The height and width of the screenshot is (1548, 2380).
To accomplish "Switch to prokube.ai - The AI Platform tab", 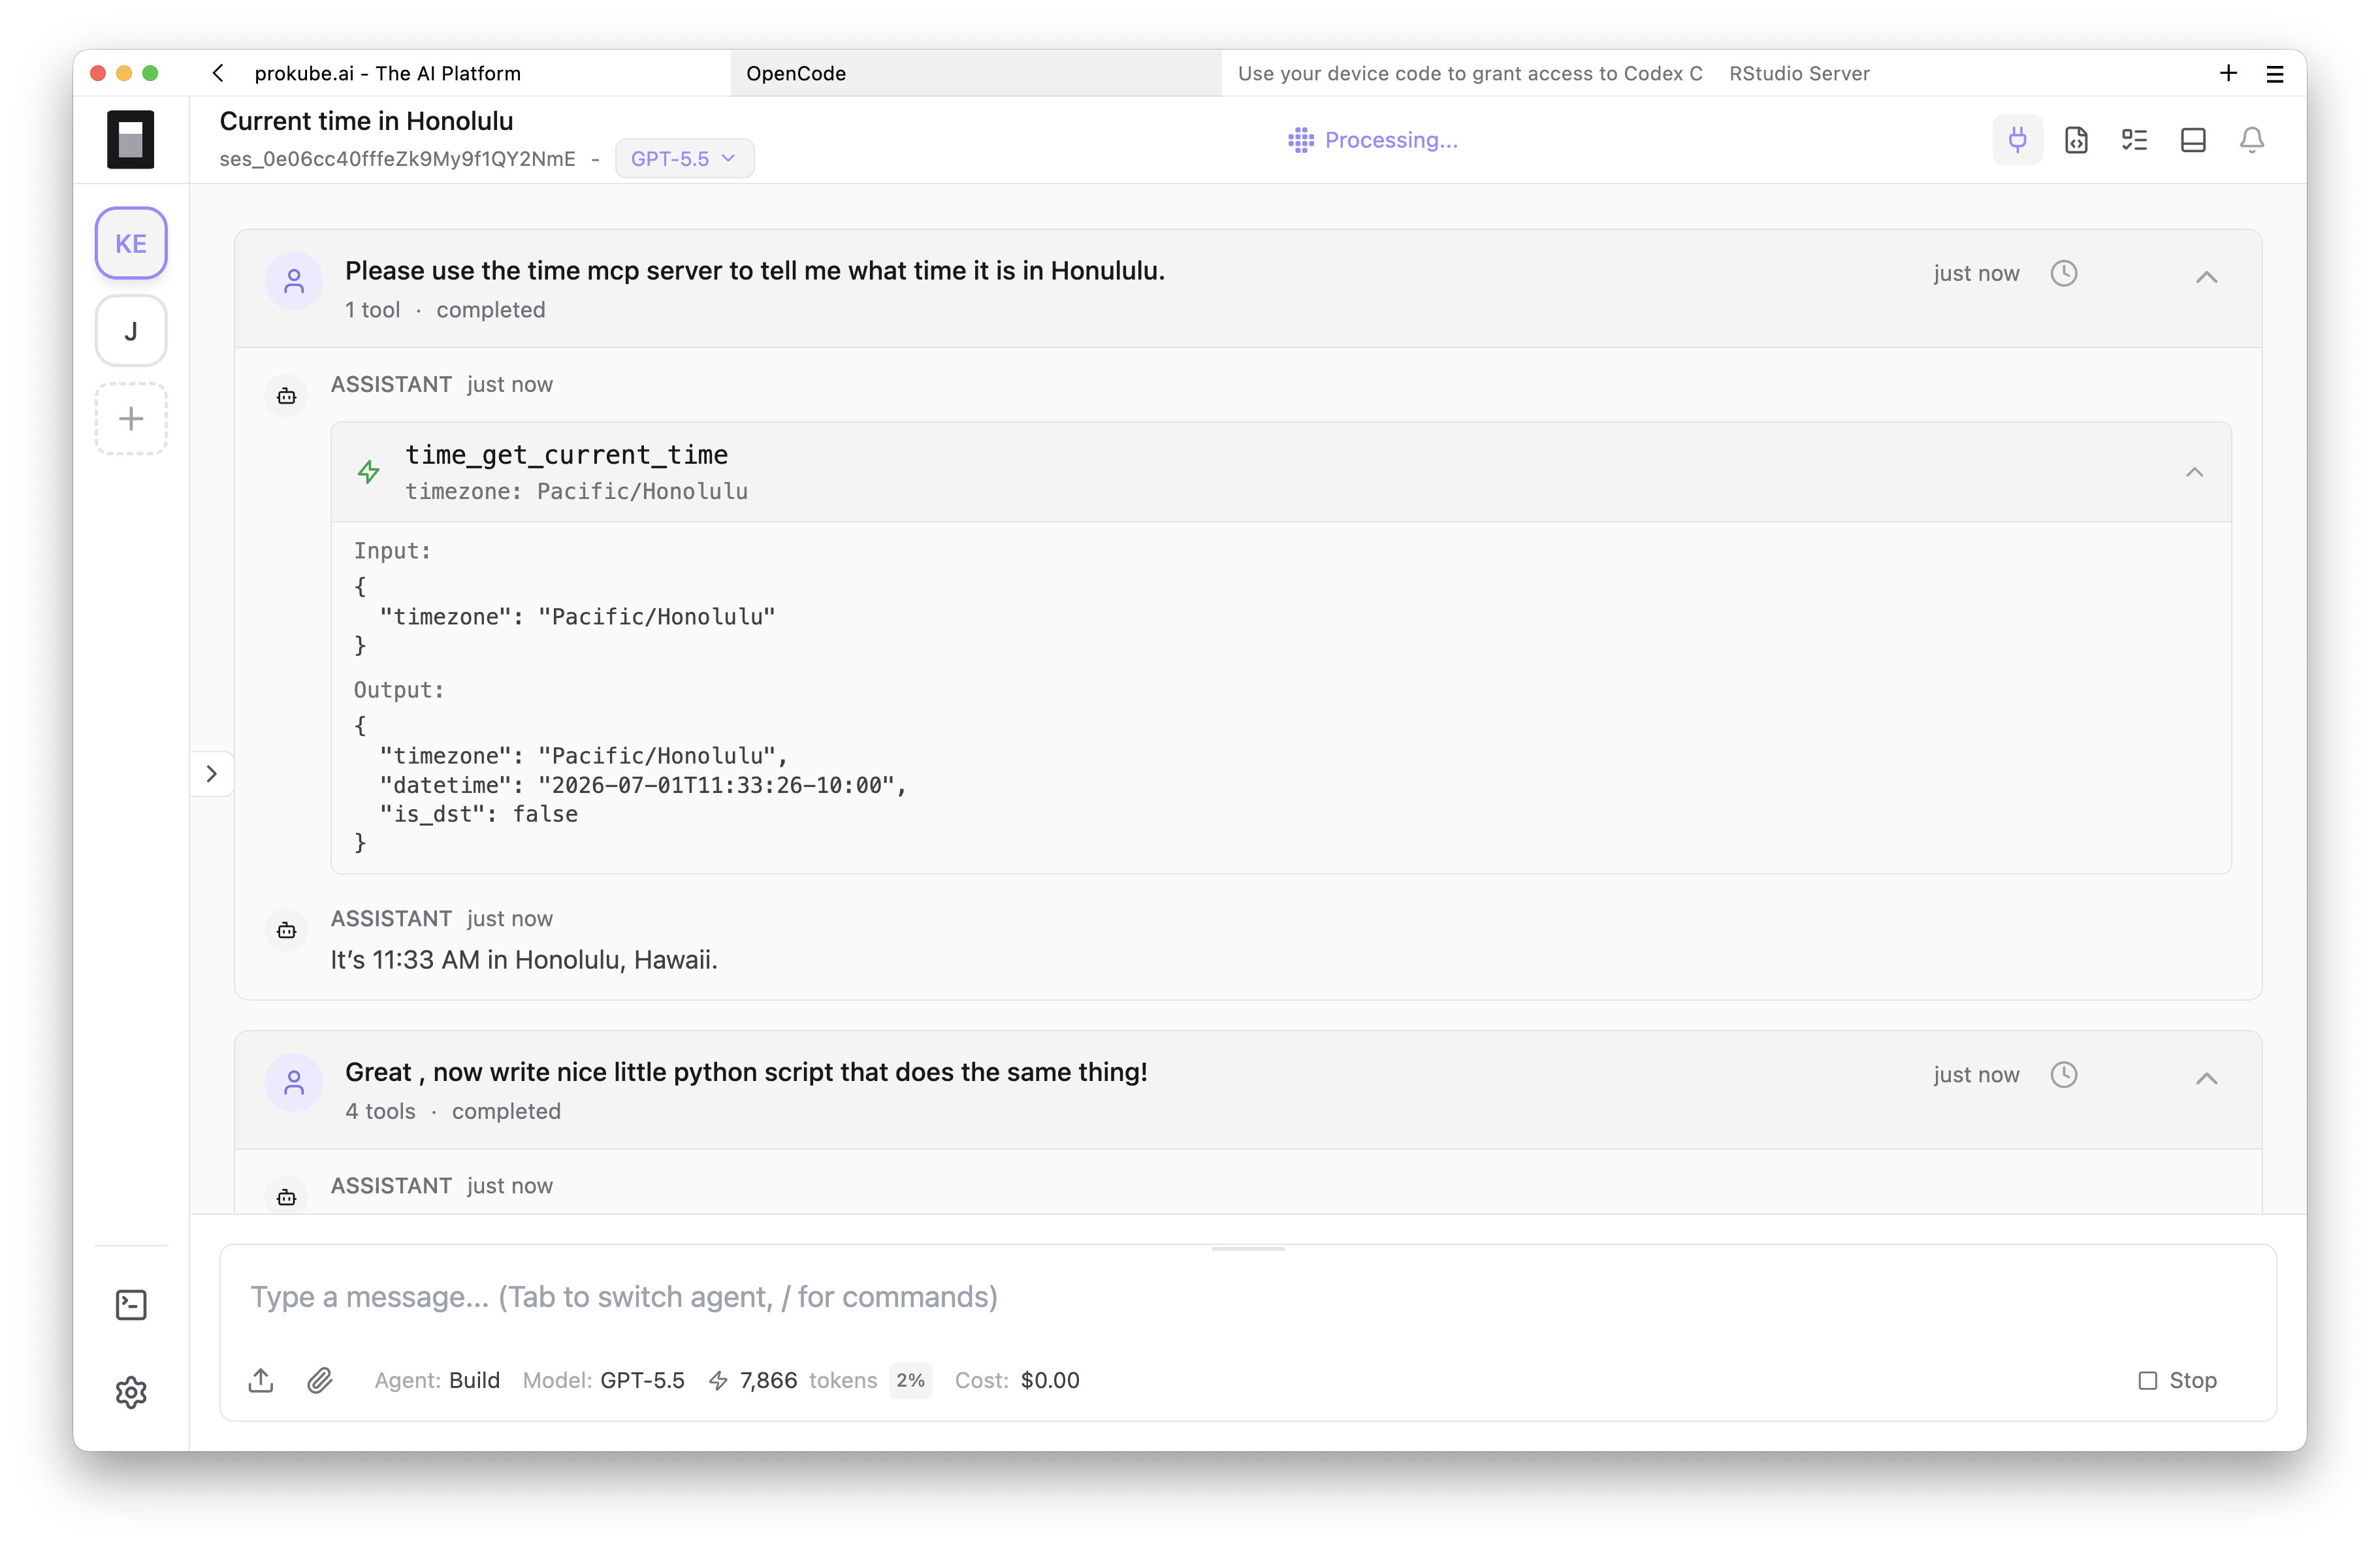I will point(387,73).
